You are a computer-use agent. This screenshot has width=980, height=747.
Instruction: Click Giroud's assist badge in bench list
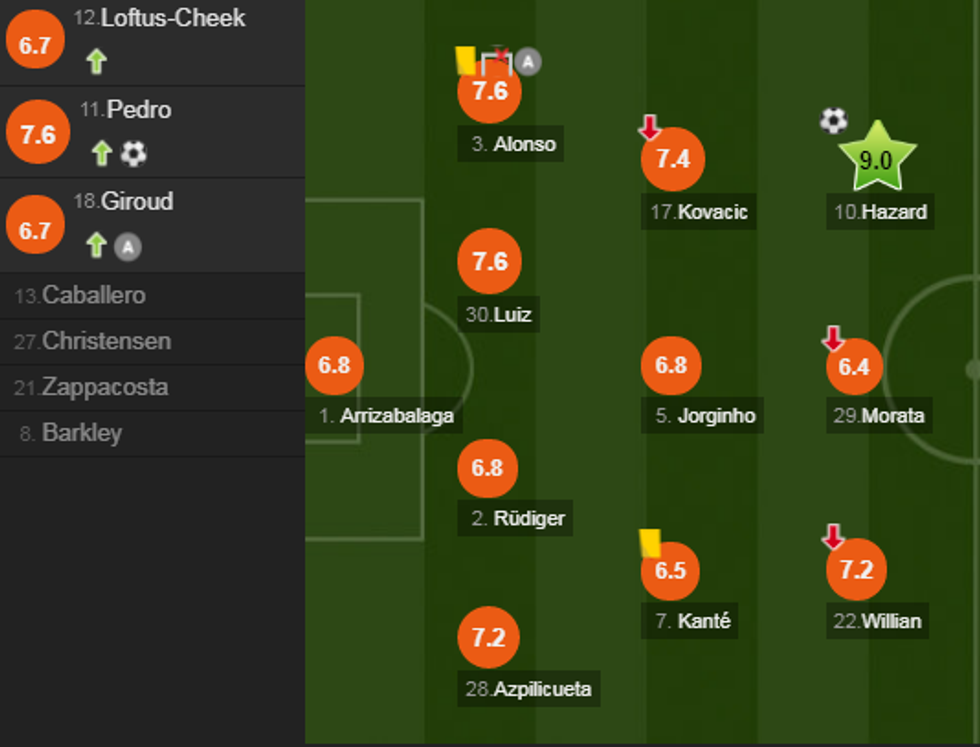click(x=127, y=246)
